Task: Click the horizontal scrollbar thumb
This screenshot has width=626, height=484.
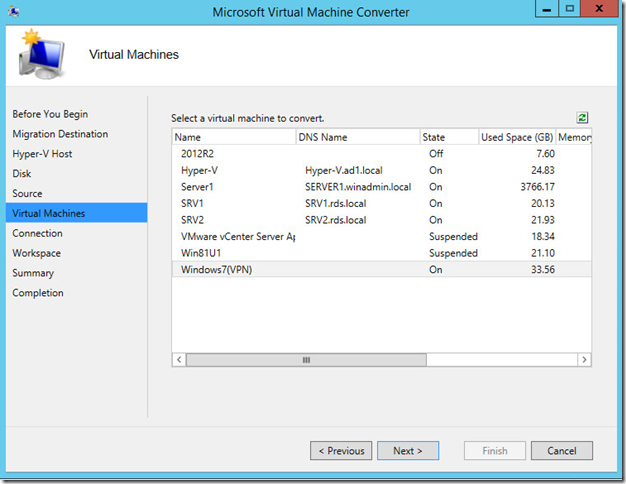Action: point(306,360)
